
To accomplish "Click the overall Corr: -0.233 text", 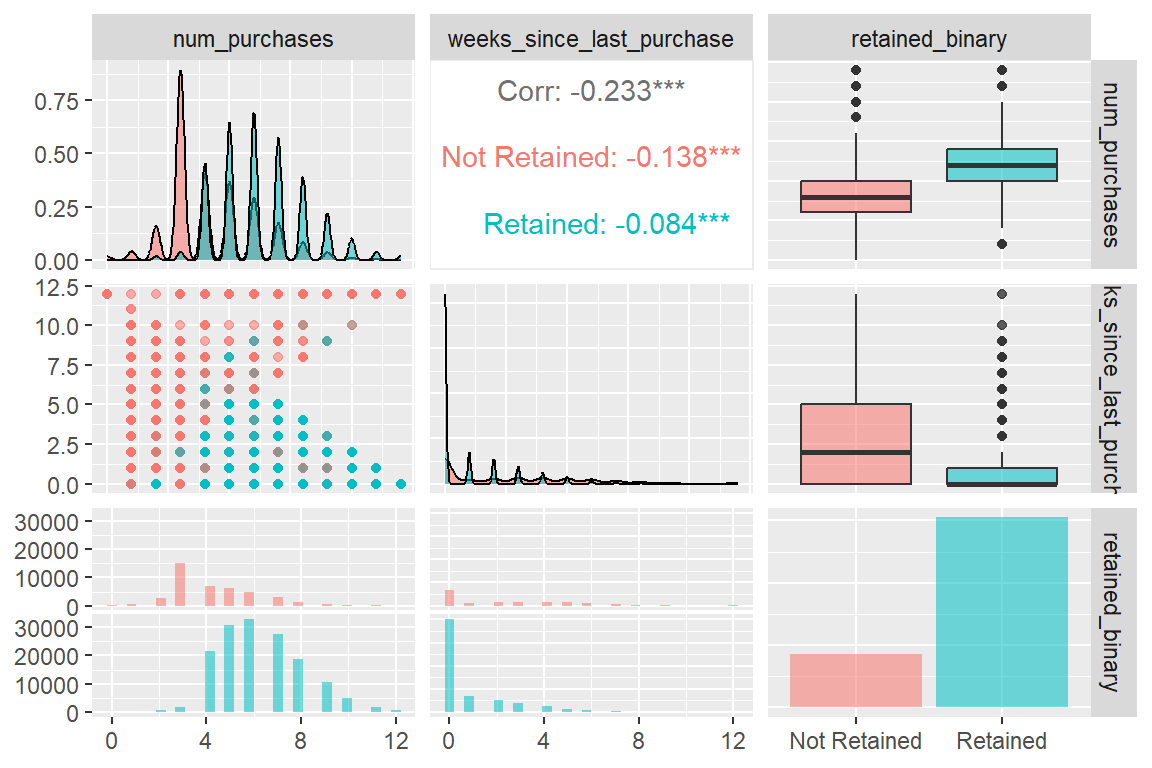I will click(591, 92).
